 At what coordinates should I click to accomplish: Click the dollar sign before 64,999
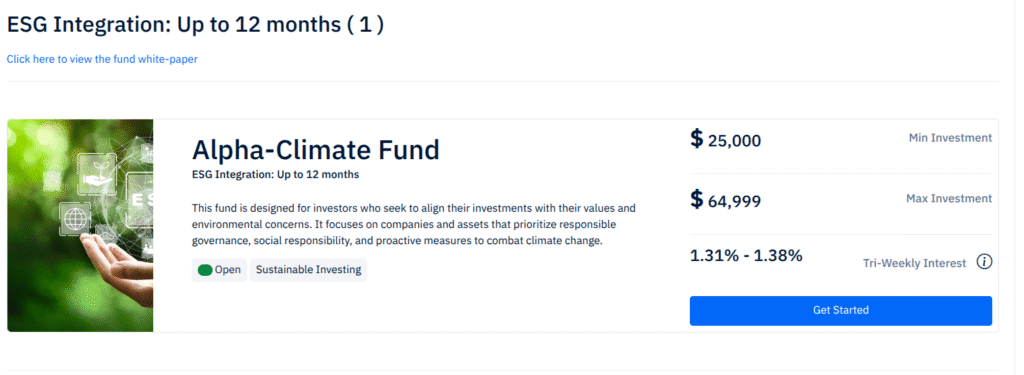(697, 199)
